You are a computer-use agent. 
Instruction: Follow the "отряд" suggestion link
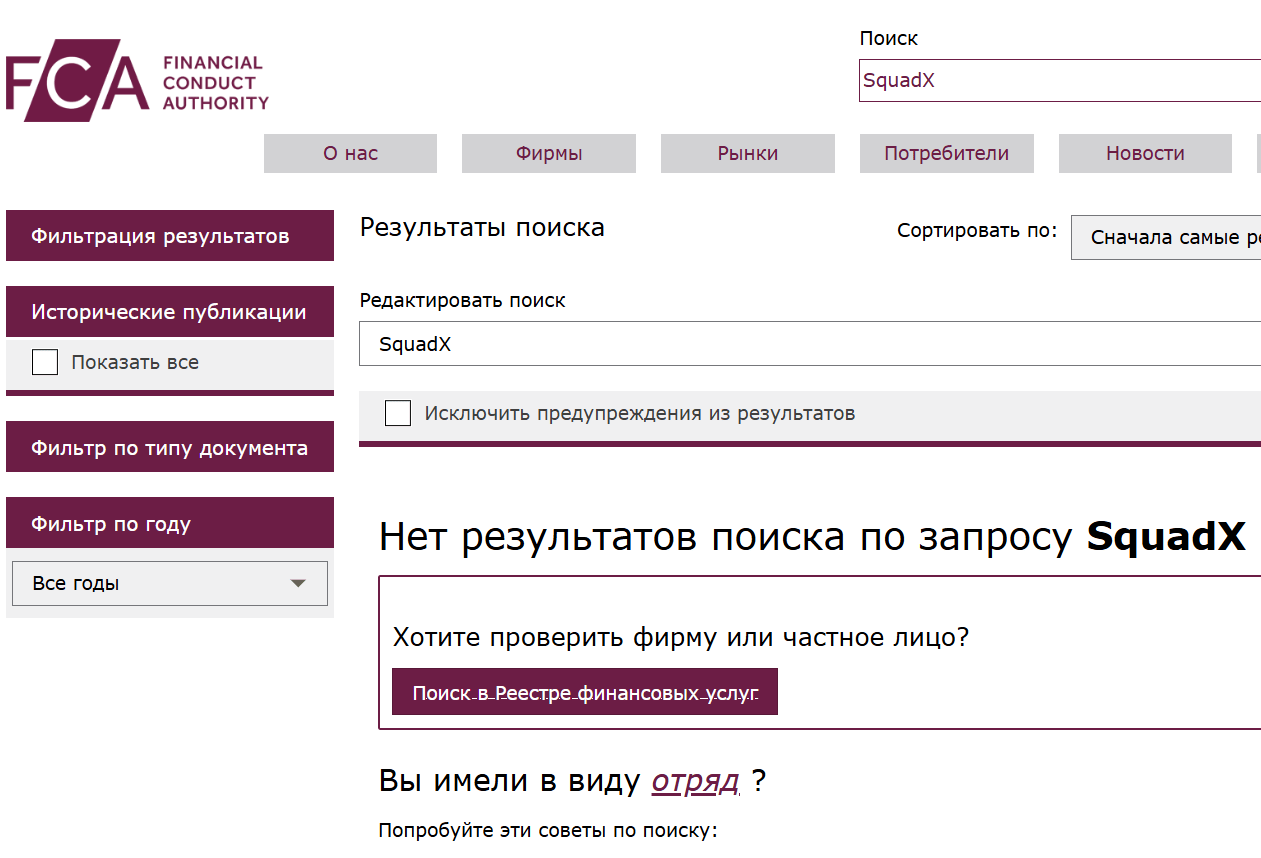coord(695,780)
